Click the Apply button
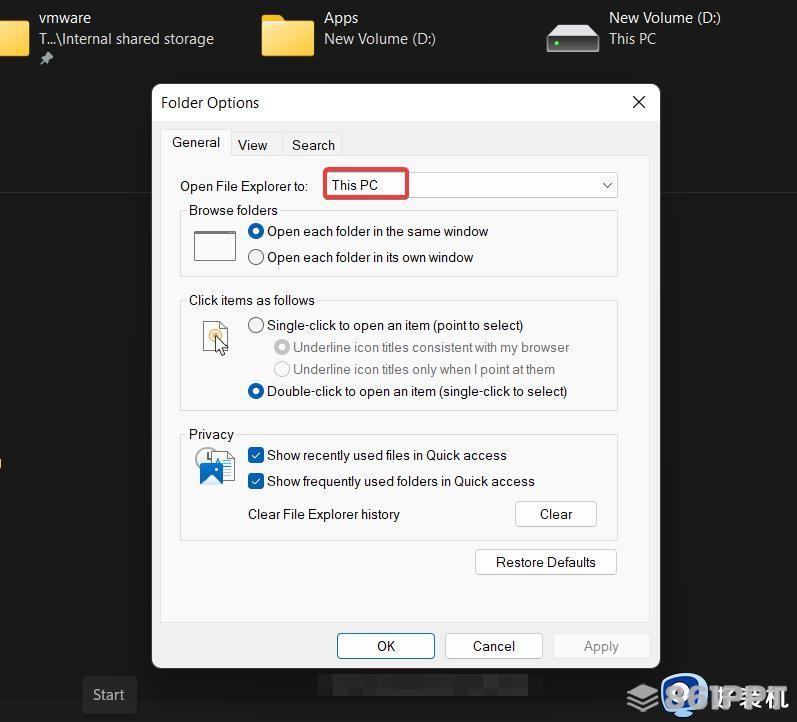The image size is (797, 722). pyautogui.click(x=601, y=646)
